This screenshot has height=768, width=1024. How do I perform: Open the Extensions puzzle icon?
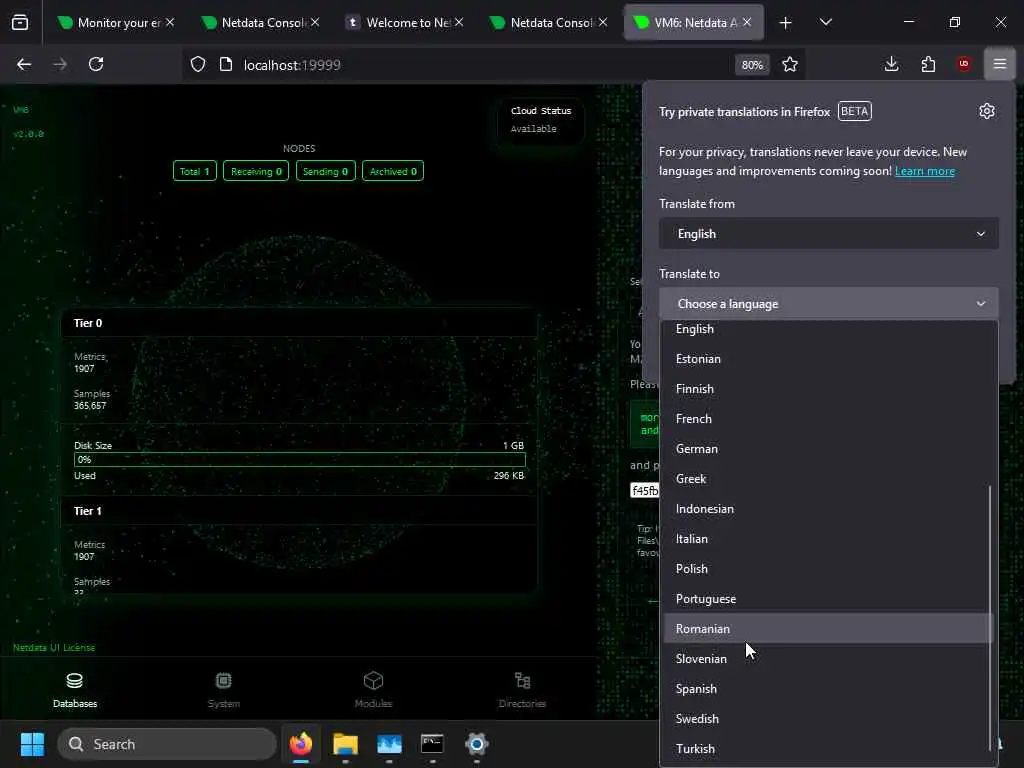click(x=928, y=64)
